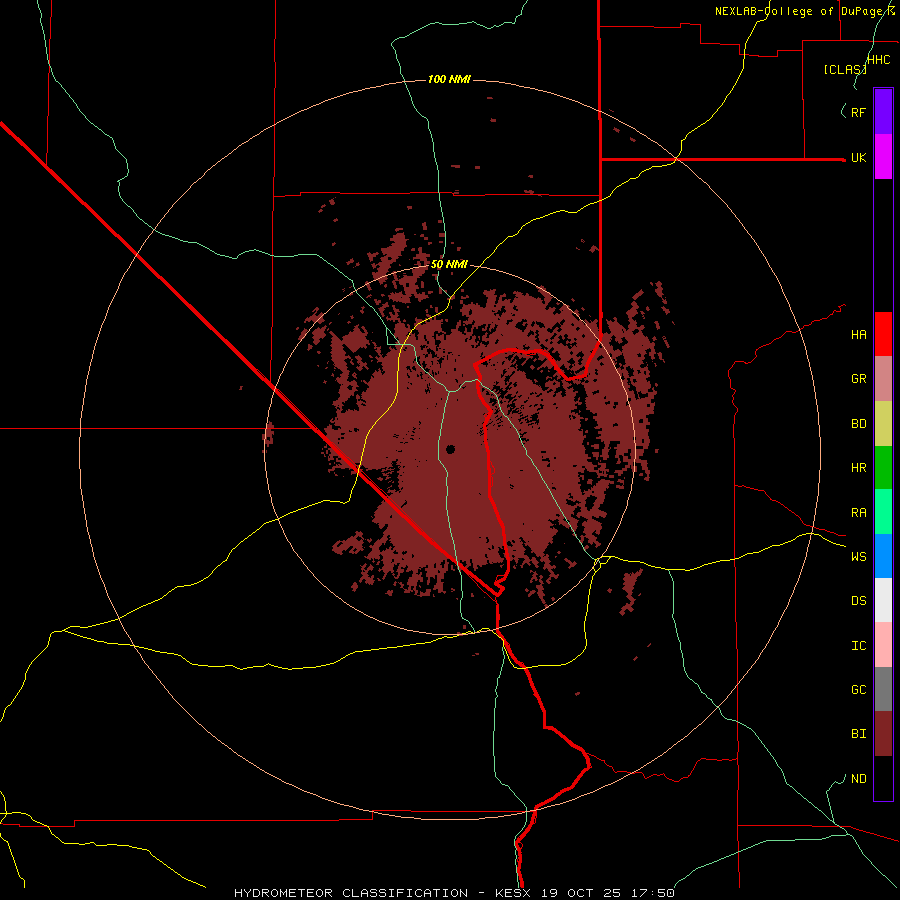900x900 pixels.
Task: Click the UK magenta legend swatch
Action: point(883,157)
